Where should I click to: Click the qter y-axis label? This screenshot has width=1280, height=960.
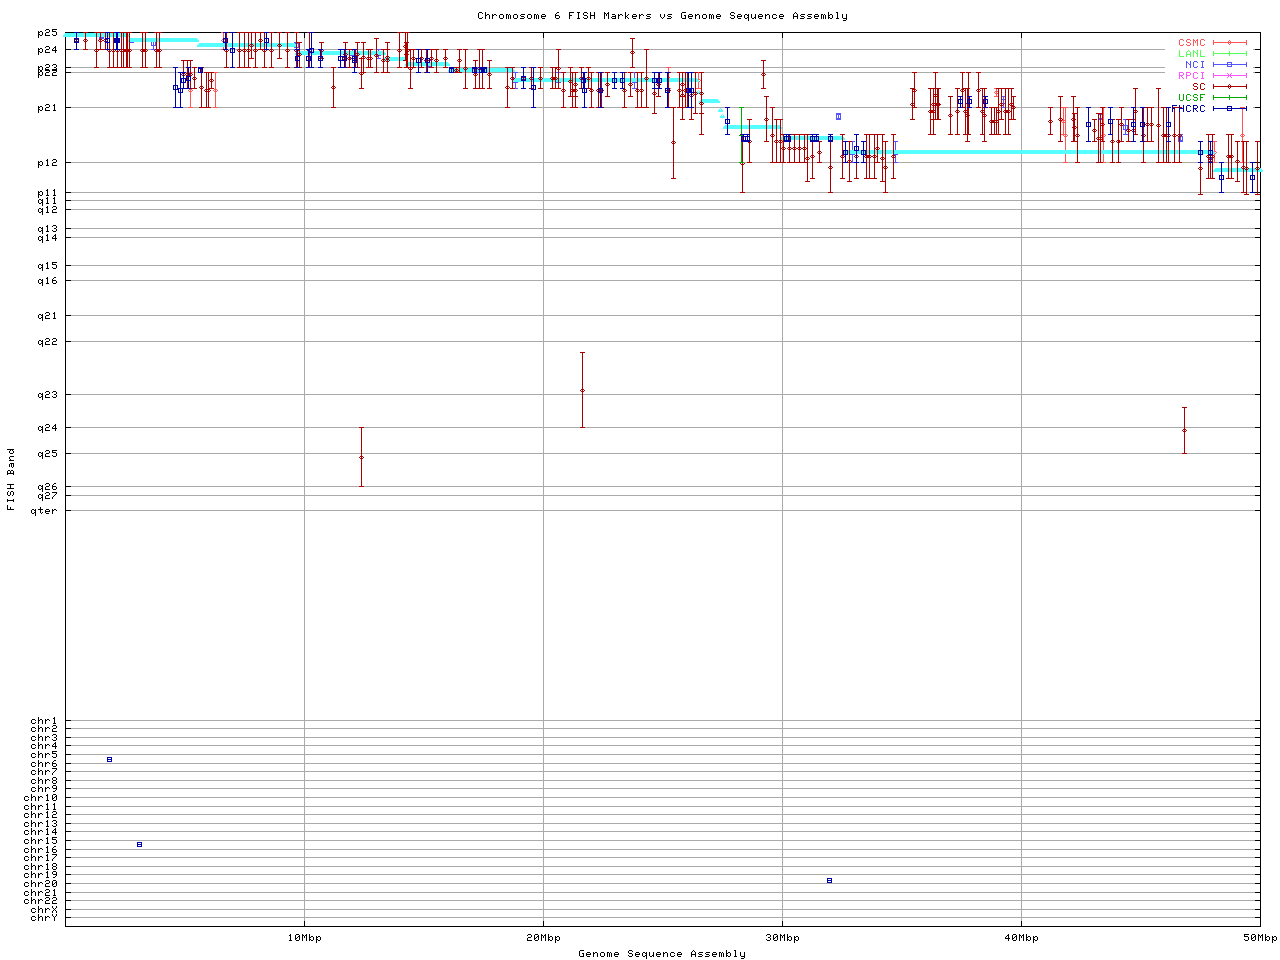click(x=44, y=511)
